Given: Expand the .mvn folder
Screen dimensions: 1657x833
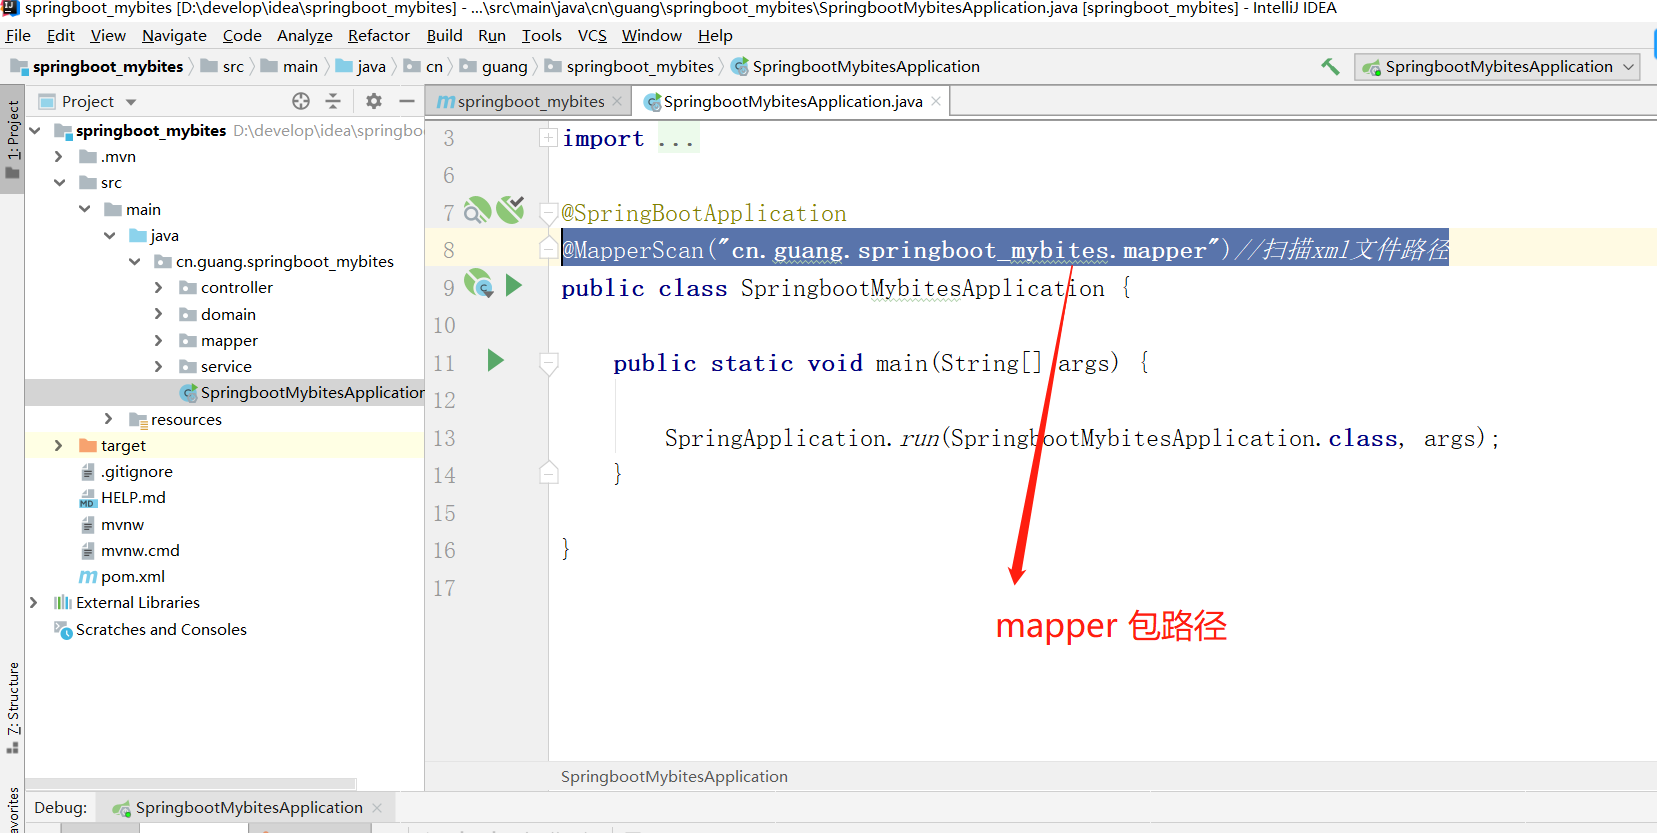Looking at the screenshot, I should [x=58, y=156].
